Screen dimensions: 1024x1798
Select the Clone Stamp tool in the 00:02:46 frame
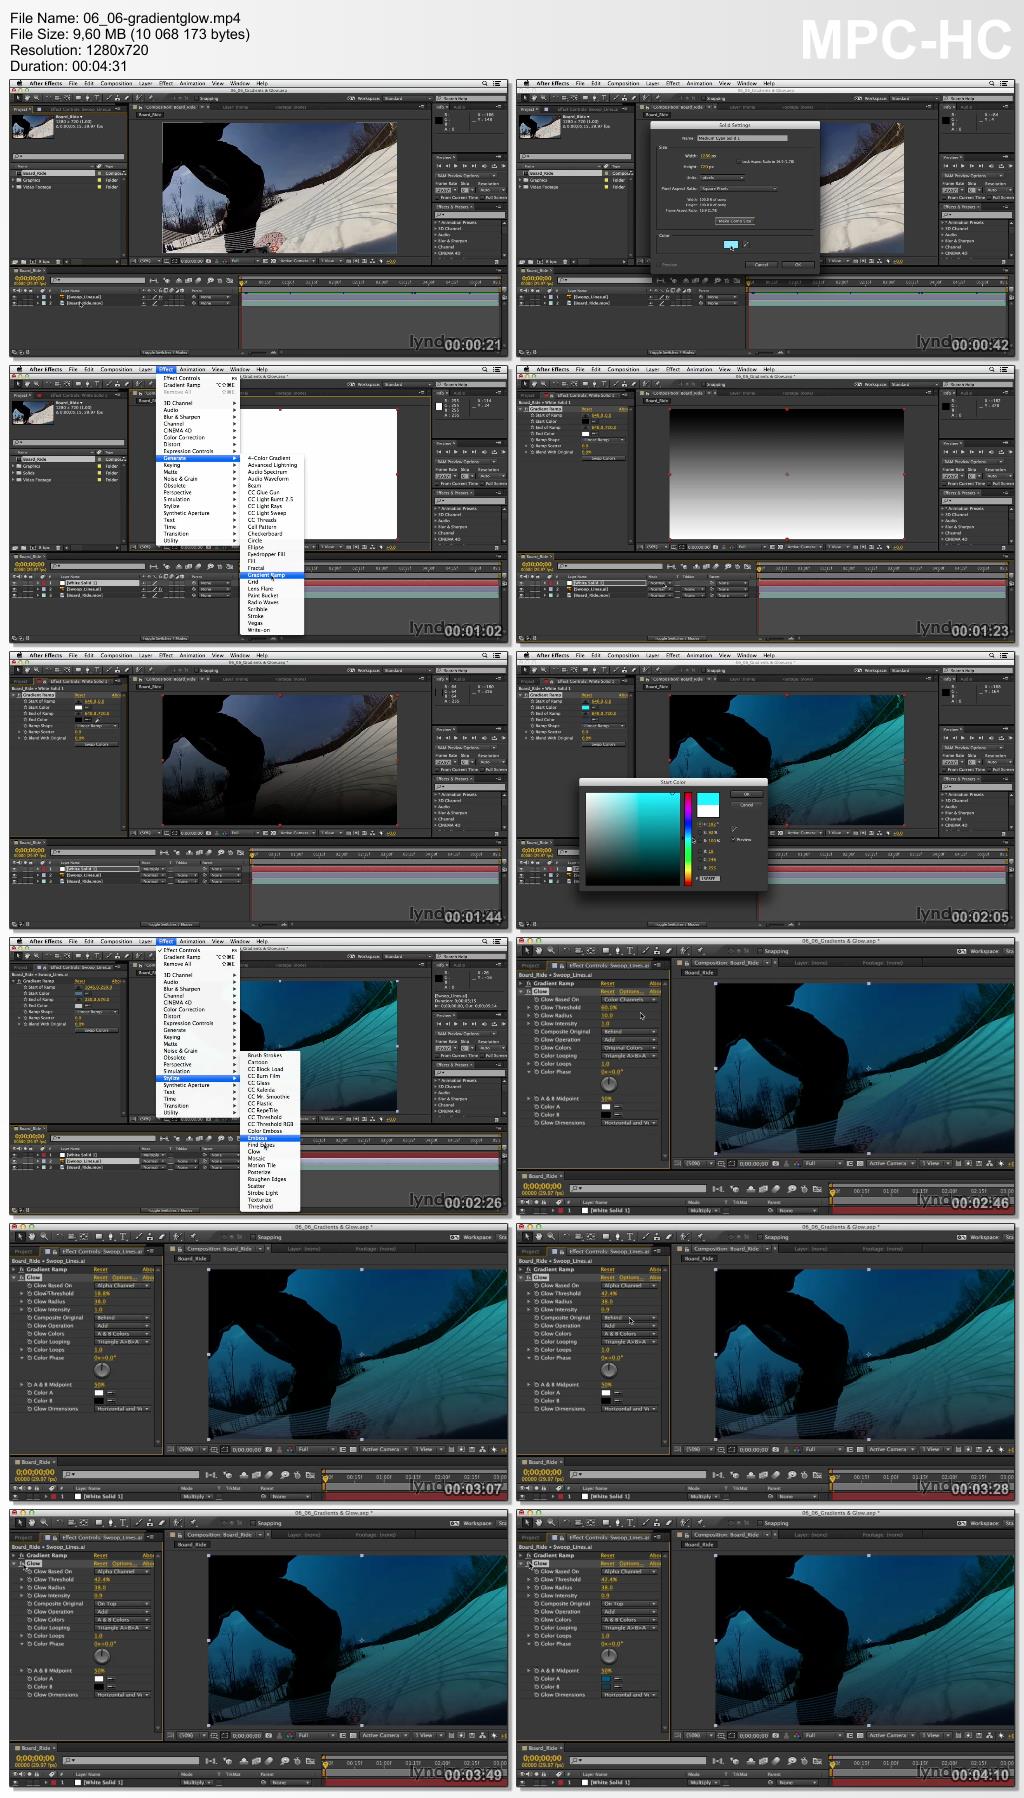657,951
